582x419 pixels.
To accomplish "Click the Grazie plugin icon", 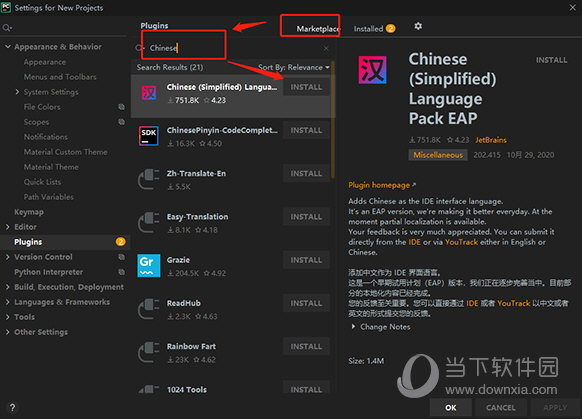I will point(148,266).
